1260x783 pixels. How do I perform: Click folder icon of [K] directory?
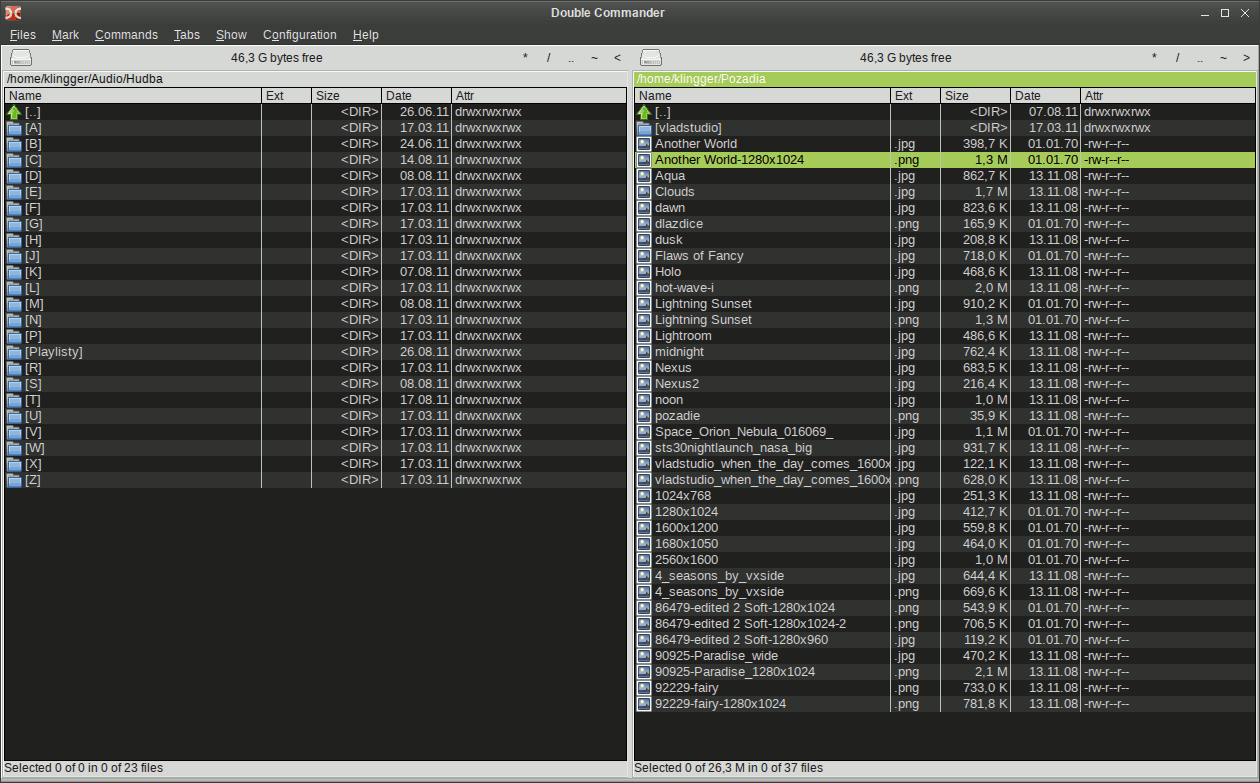tap(14, 272)
